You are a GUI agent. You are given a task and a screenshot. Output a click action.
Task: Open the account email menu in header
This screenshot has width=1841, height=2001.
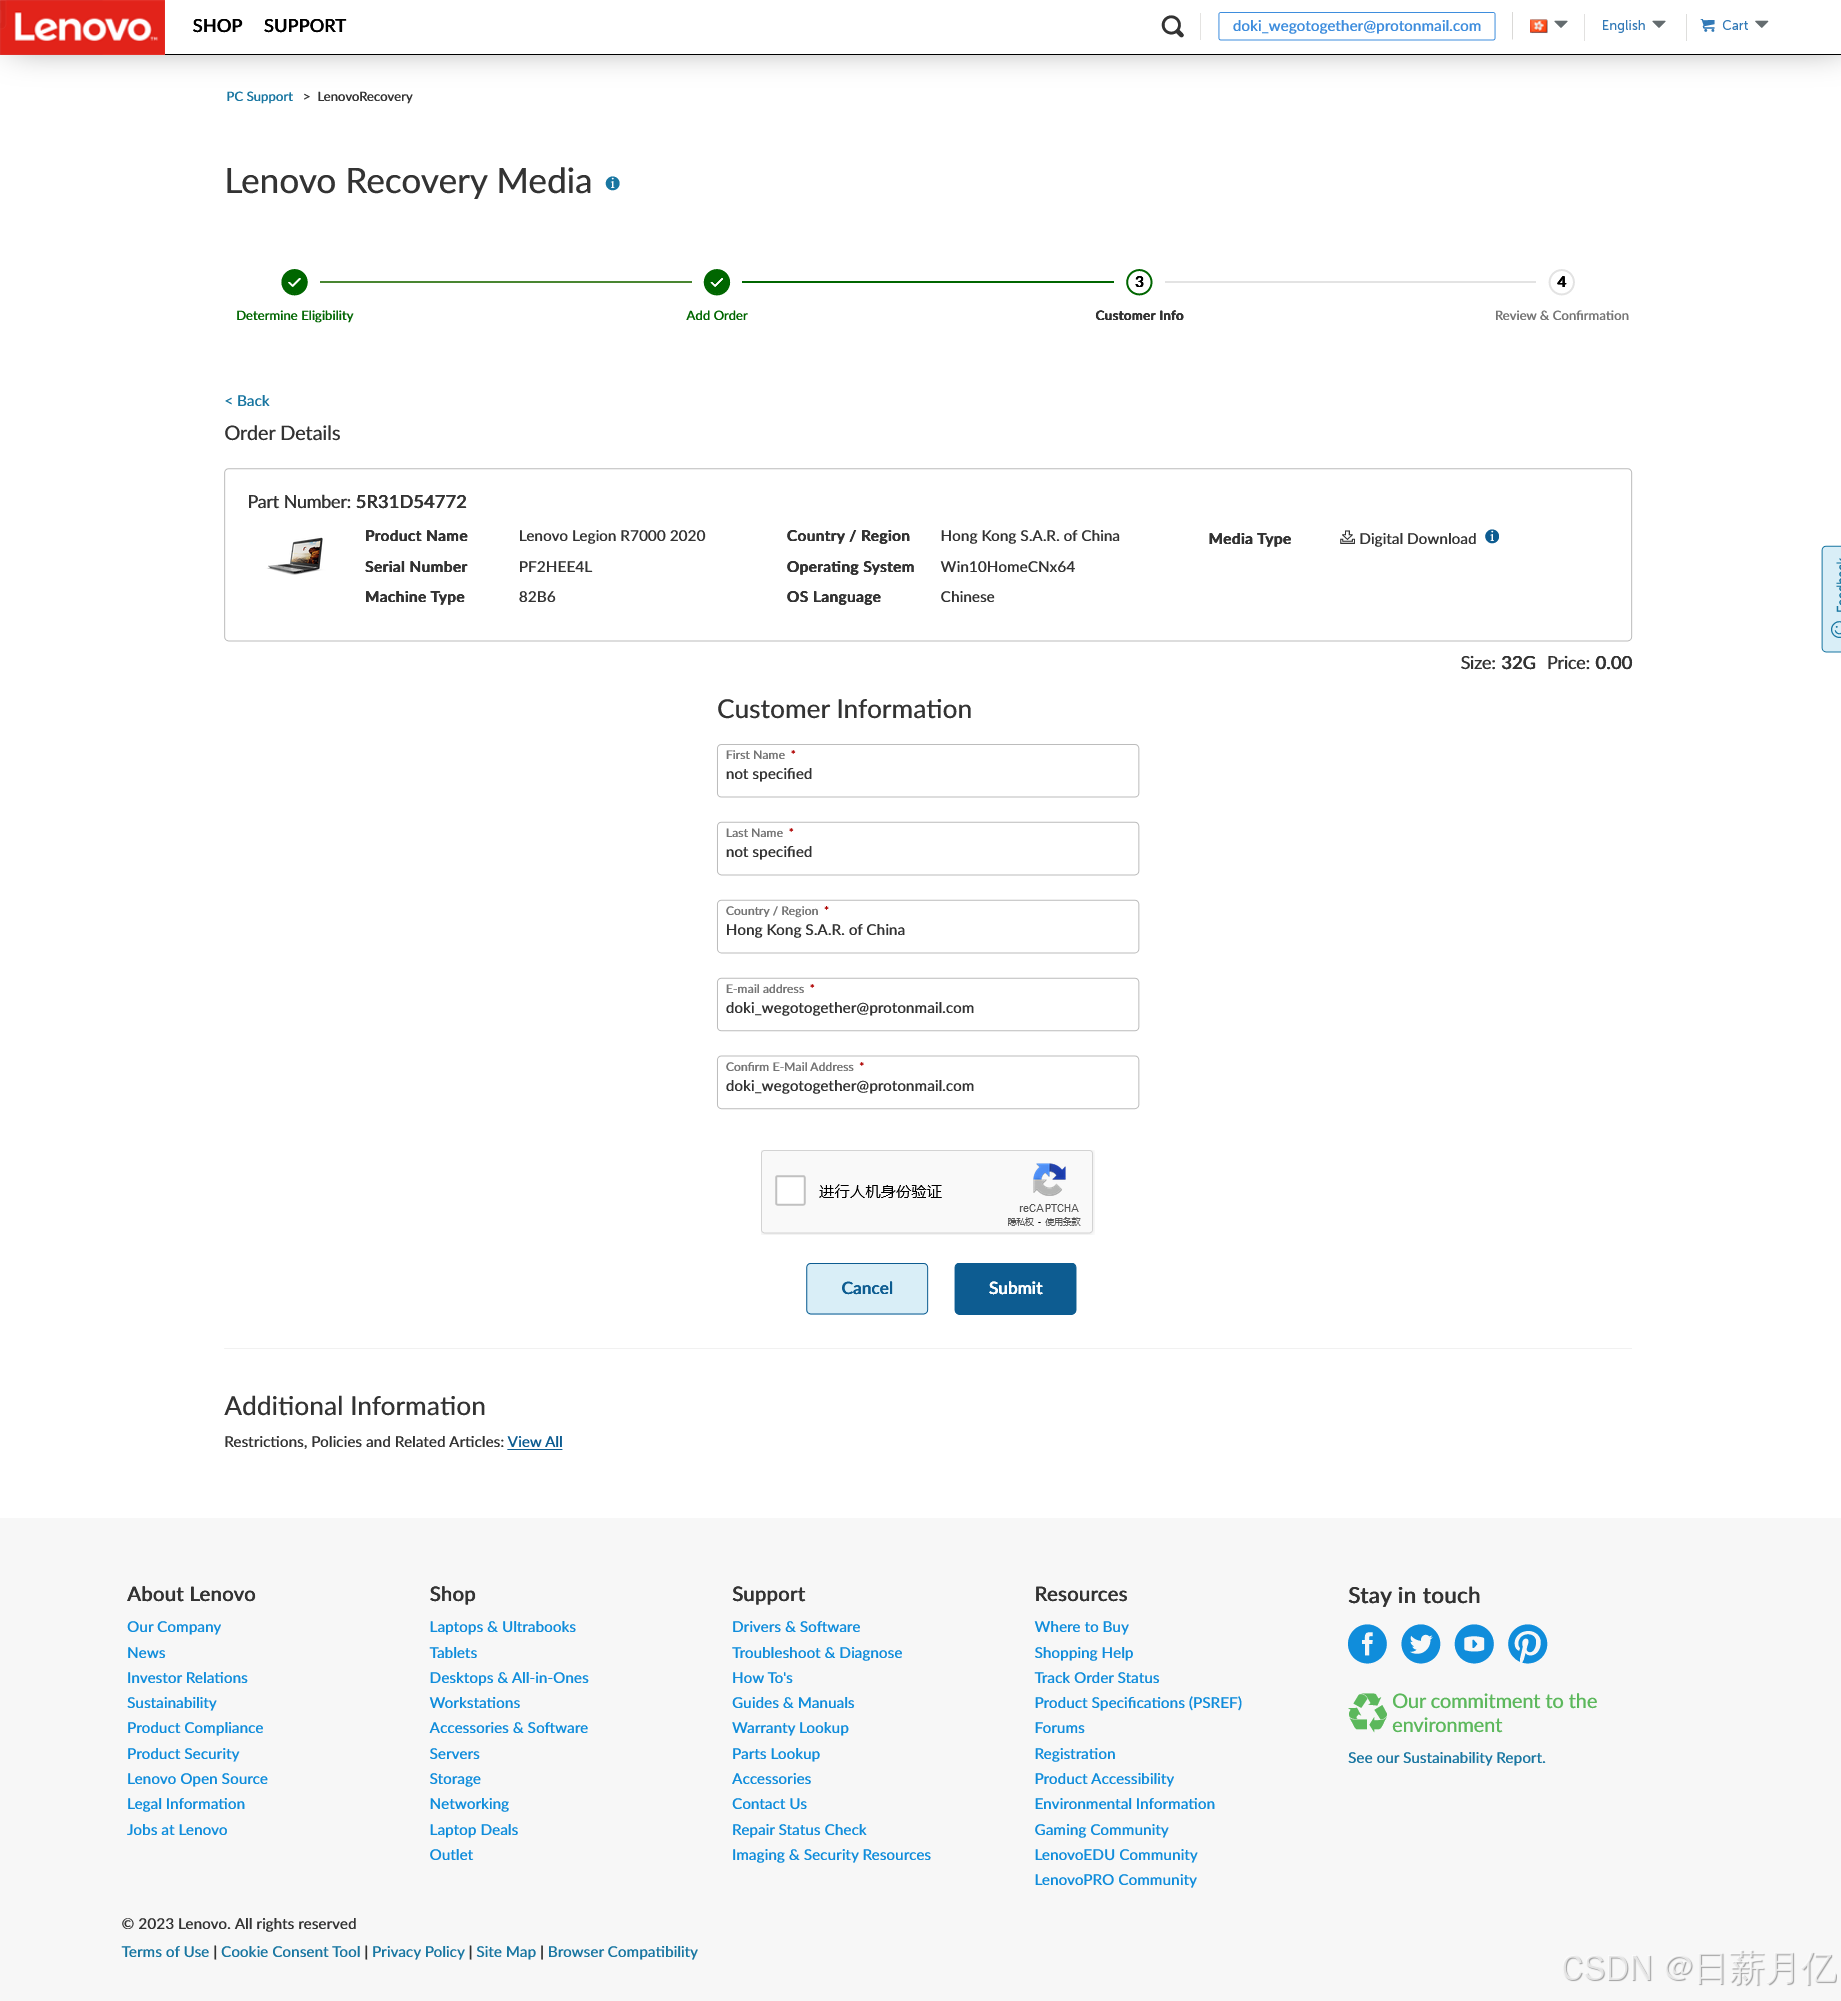pos(1356,26)
